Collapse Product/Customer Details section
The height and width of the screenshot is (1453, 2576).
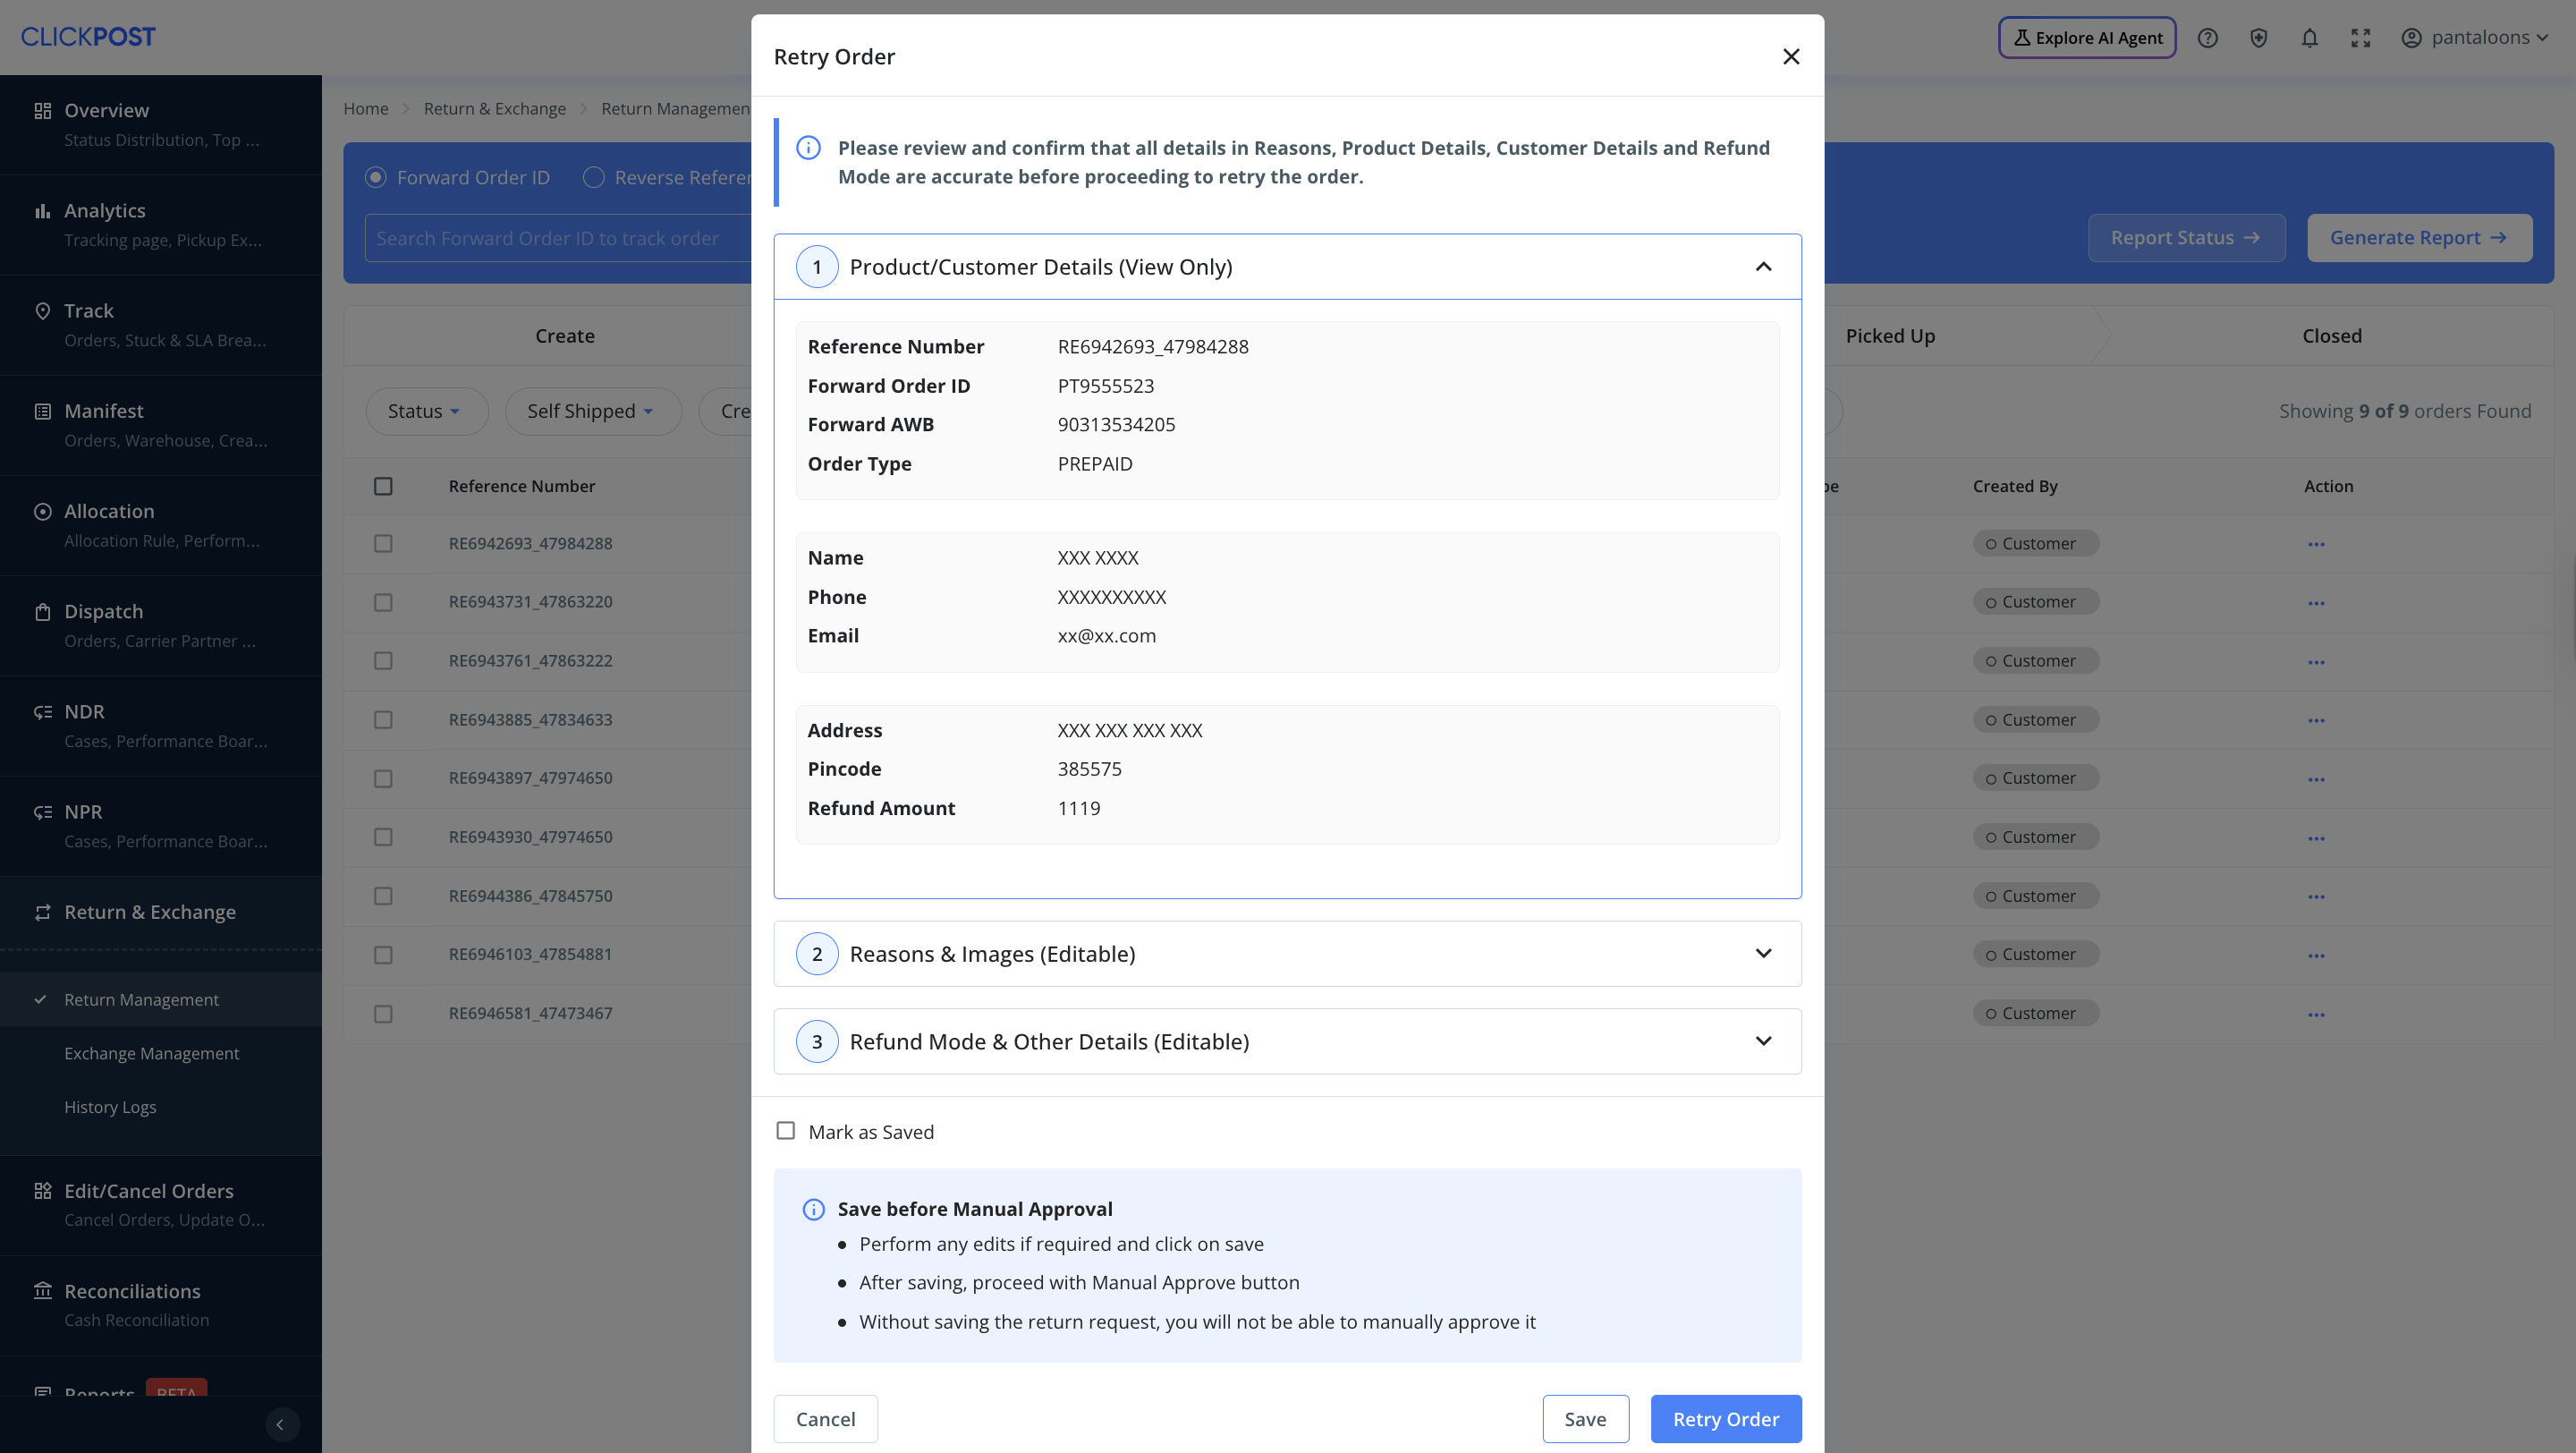coord(1763,267)
